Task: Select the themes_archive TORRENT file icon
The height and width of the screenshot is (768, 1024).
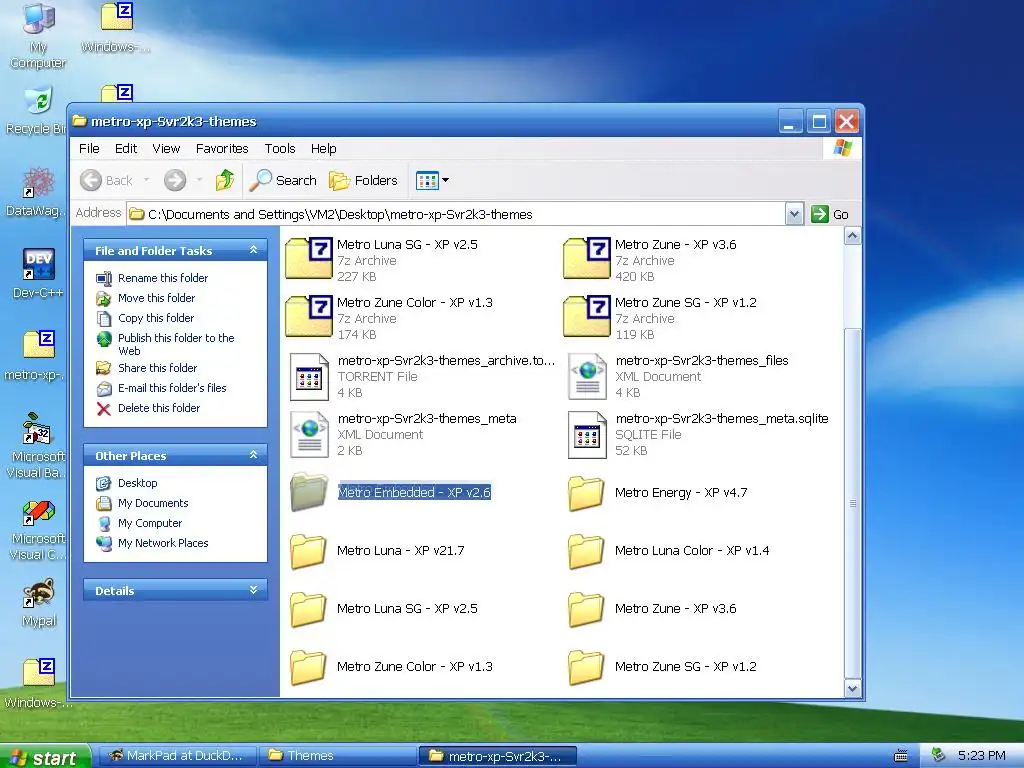Action: 309,377
